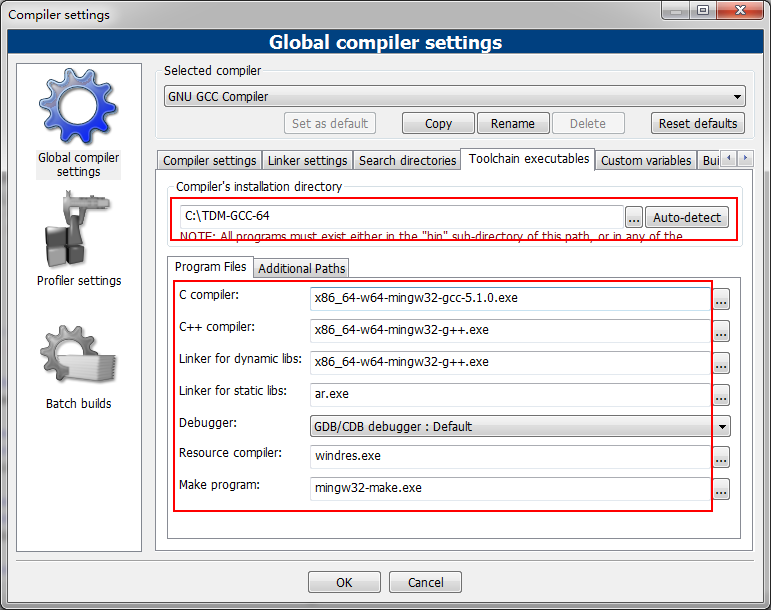Focus the mingw32-make.exe make program field
The width and height of the screenshot is (771, 610).
click(510, 488)
